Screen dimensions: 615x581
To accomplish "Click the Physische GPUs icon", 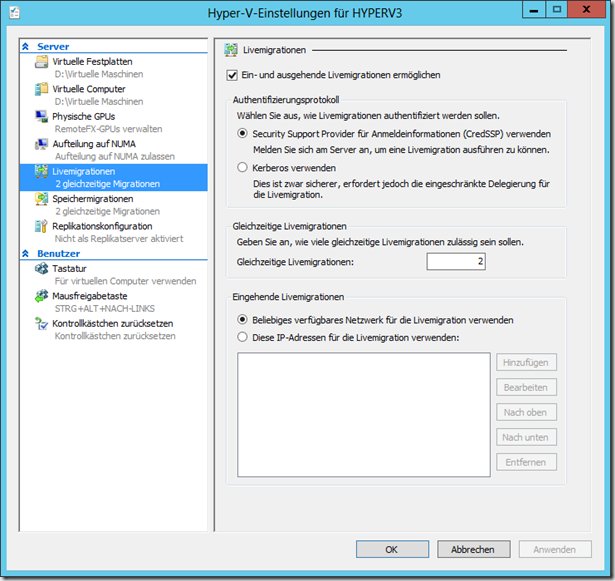I will point(42,117).
